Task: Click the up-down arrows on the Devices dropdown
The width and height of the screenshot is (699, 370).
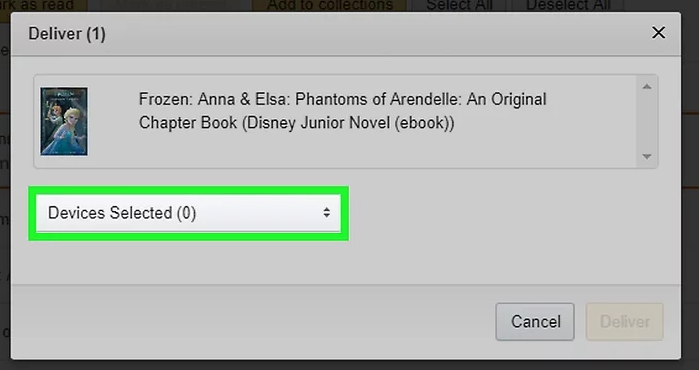Action: 327,213
